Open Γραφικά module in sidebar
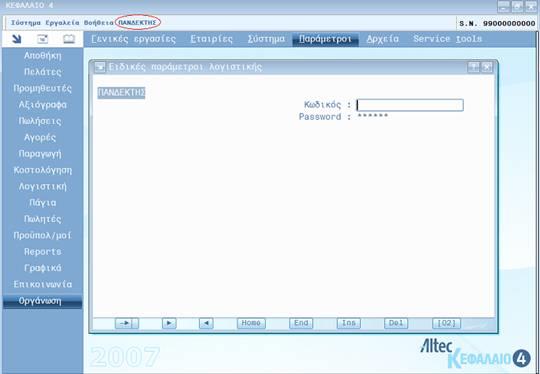Viewport: 540px width, 374px height. point(43,268)
